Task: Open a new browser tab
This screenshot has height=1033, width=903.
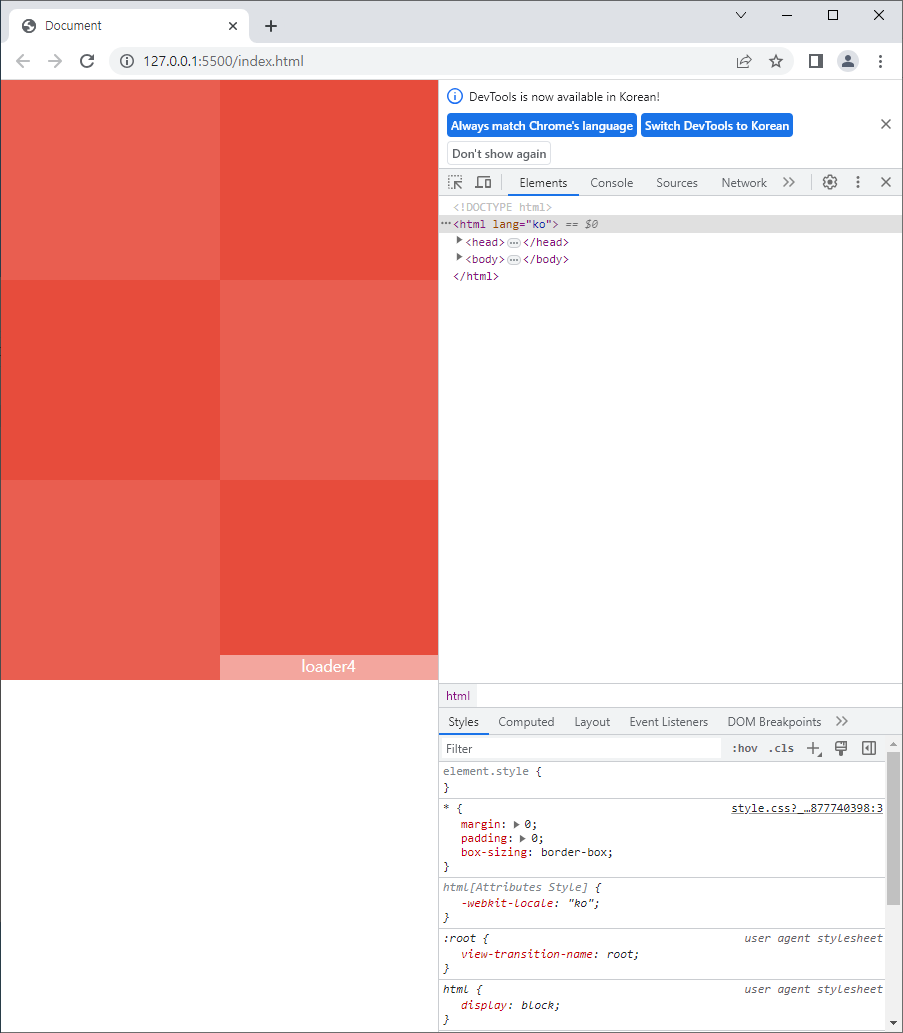Action: (271, 26)
